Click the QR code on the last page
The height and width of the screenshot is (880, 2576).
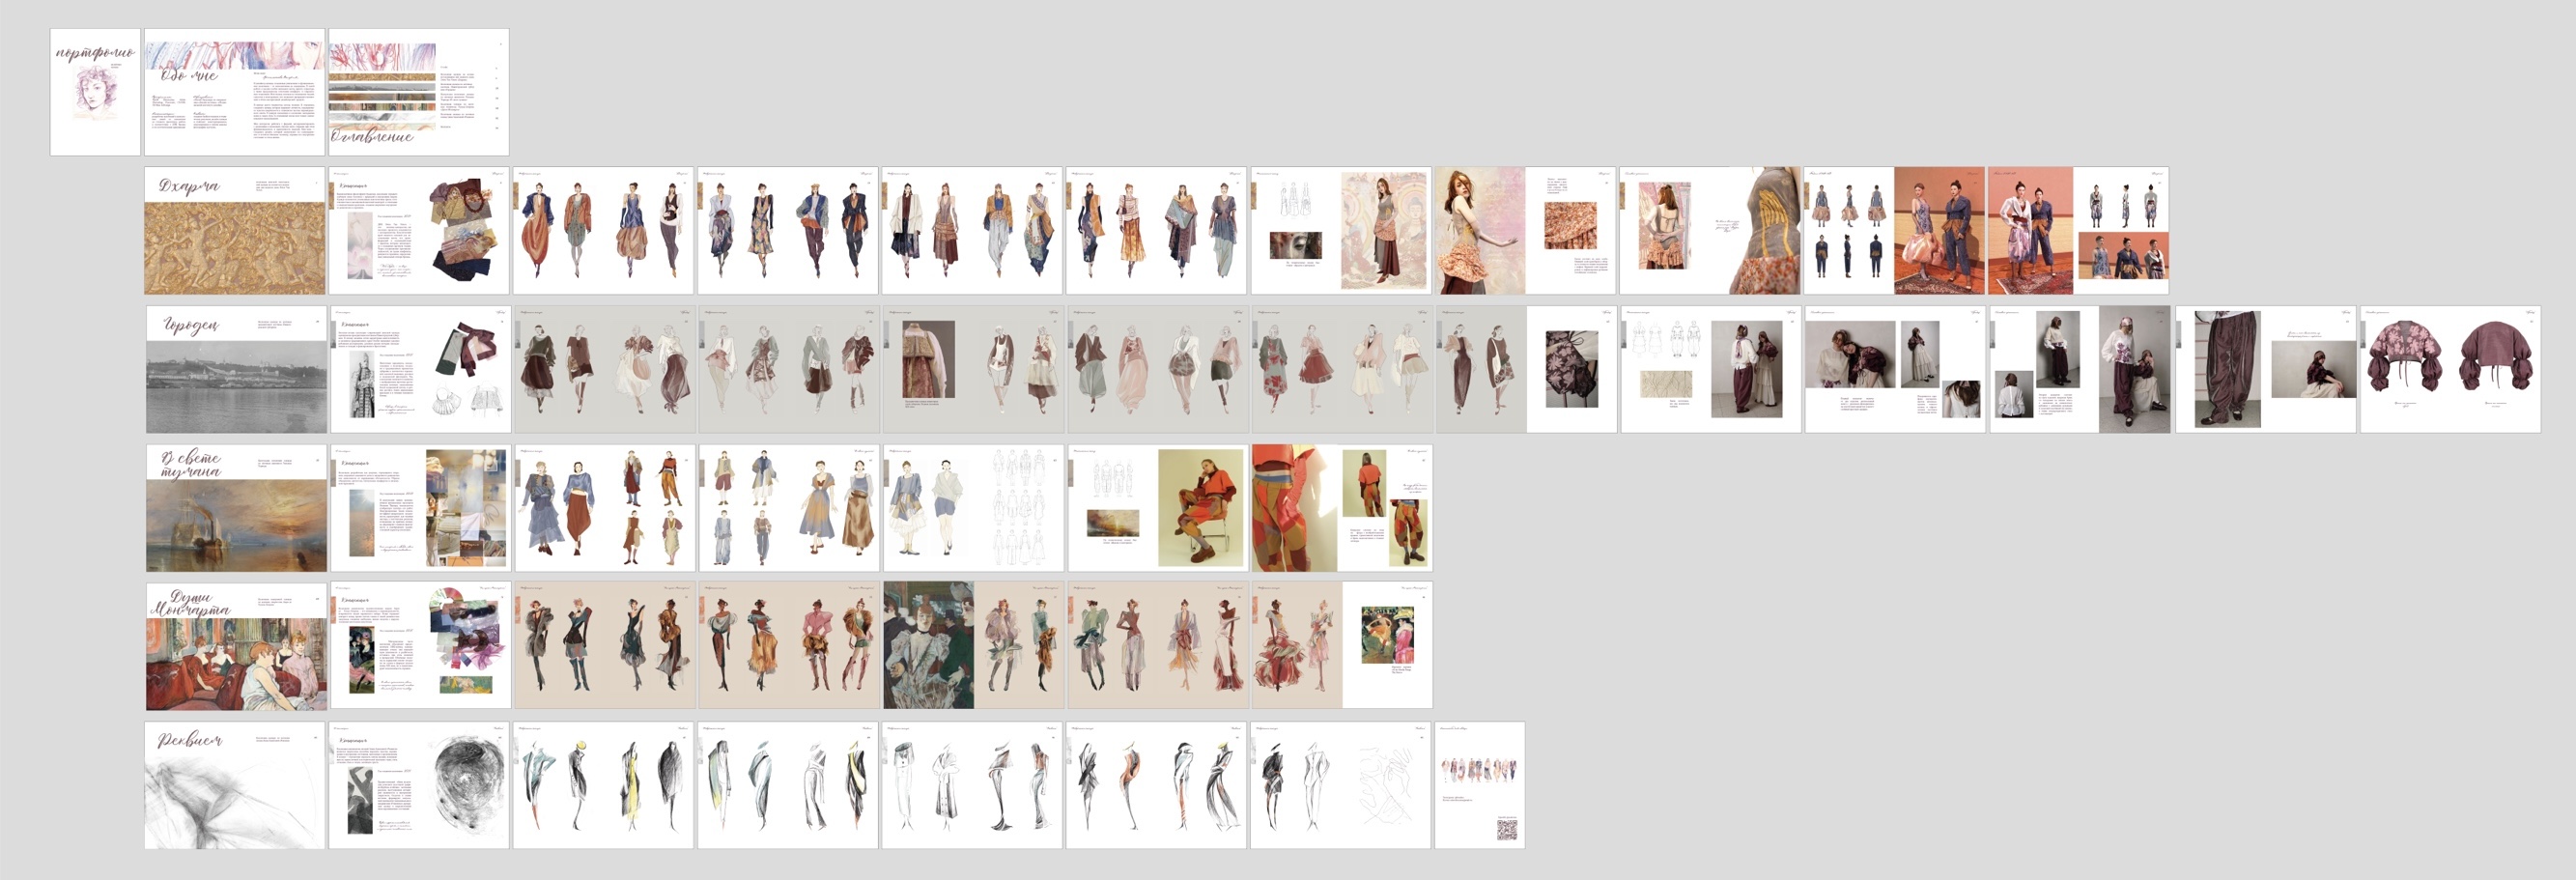(x=1506, y=829)
